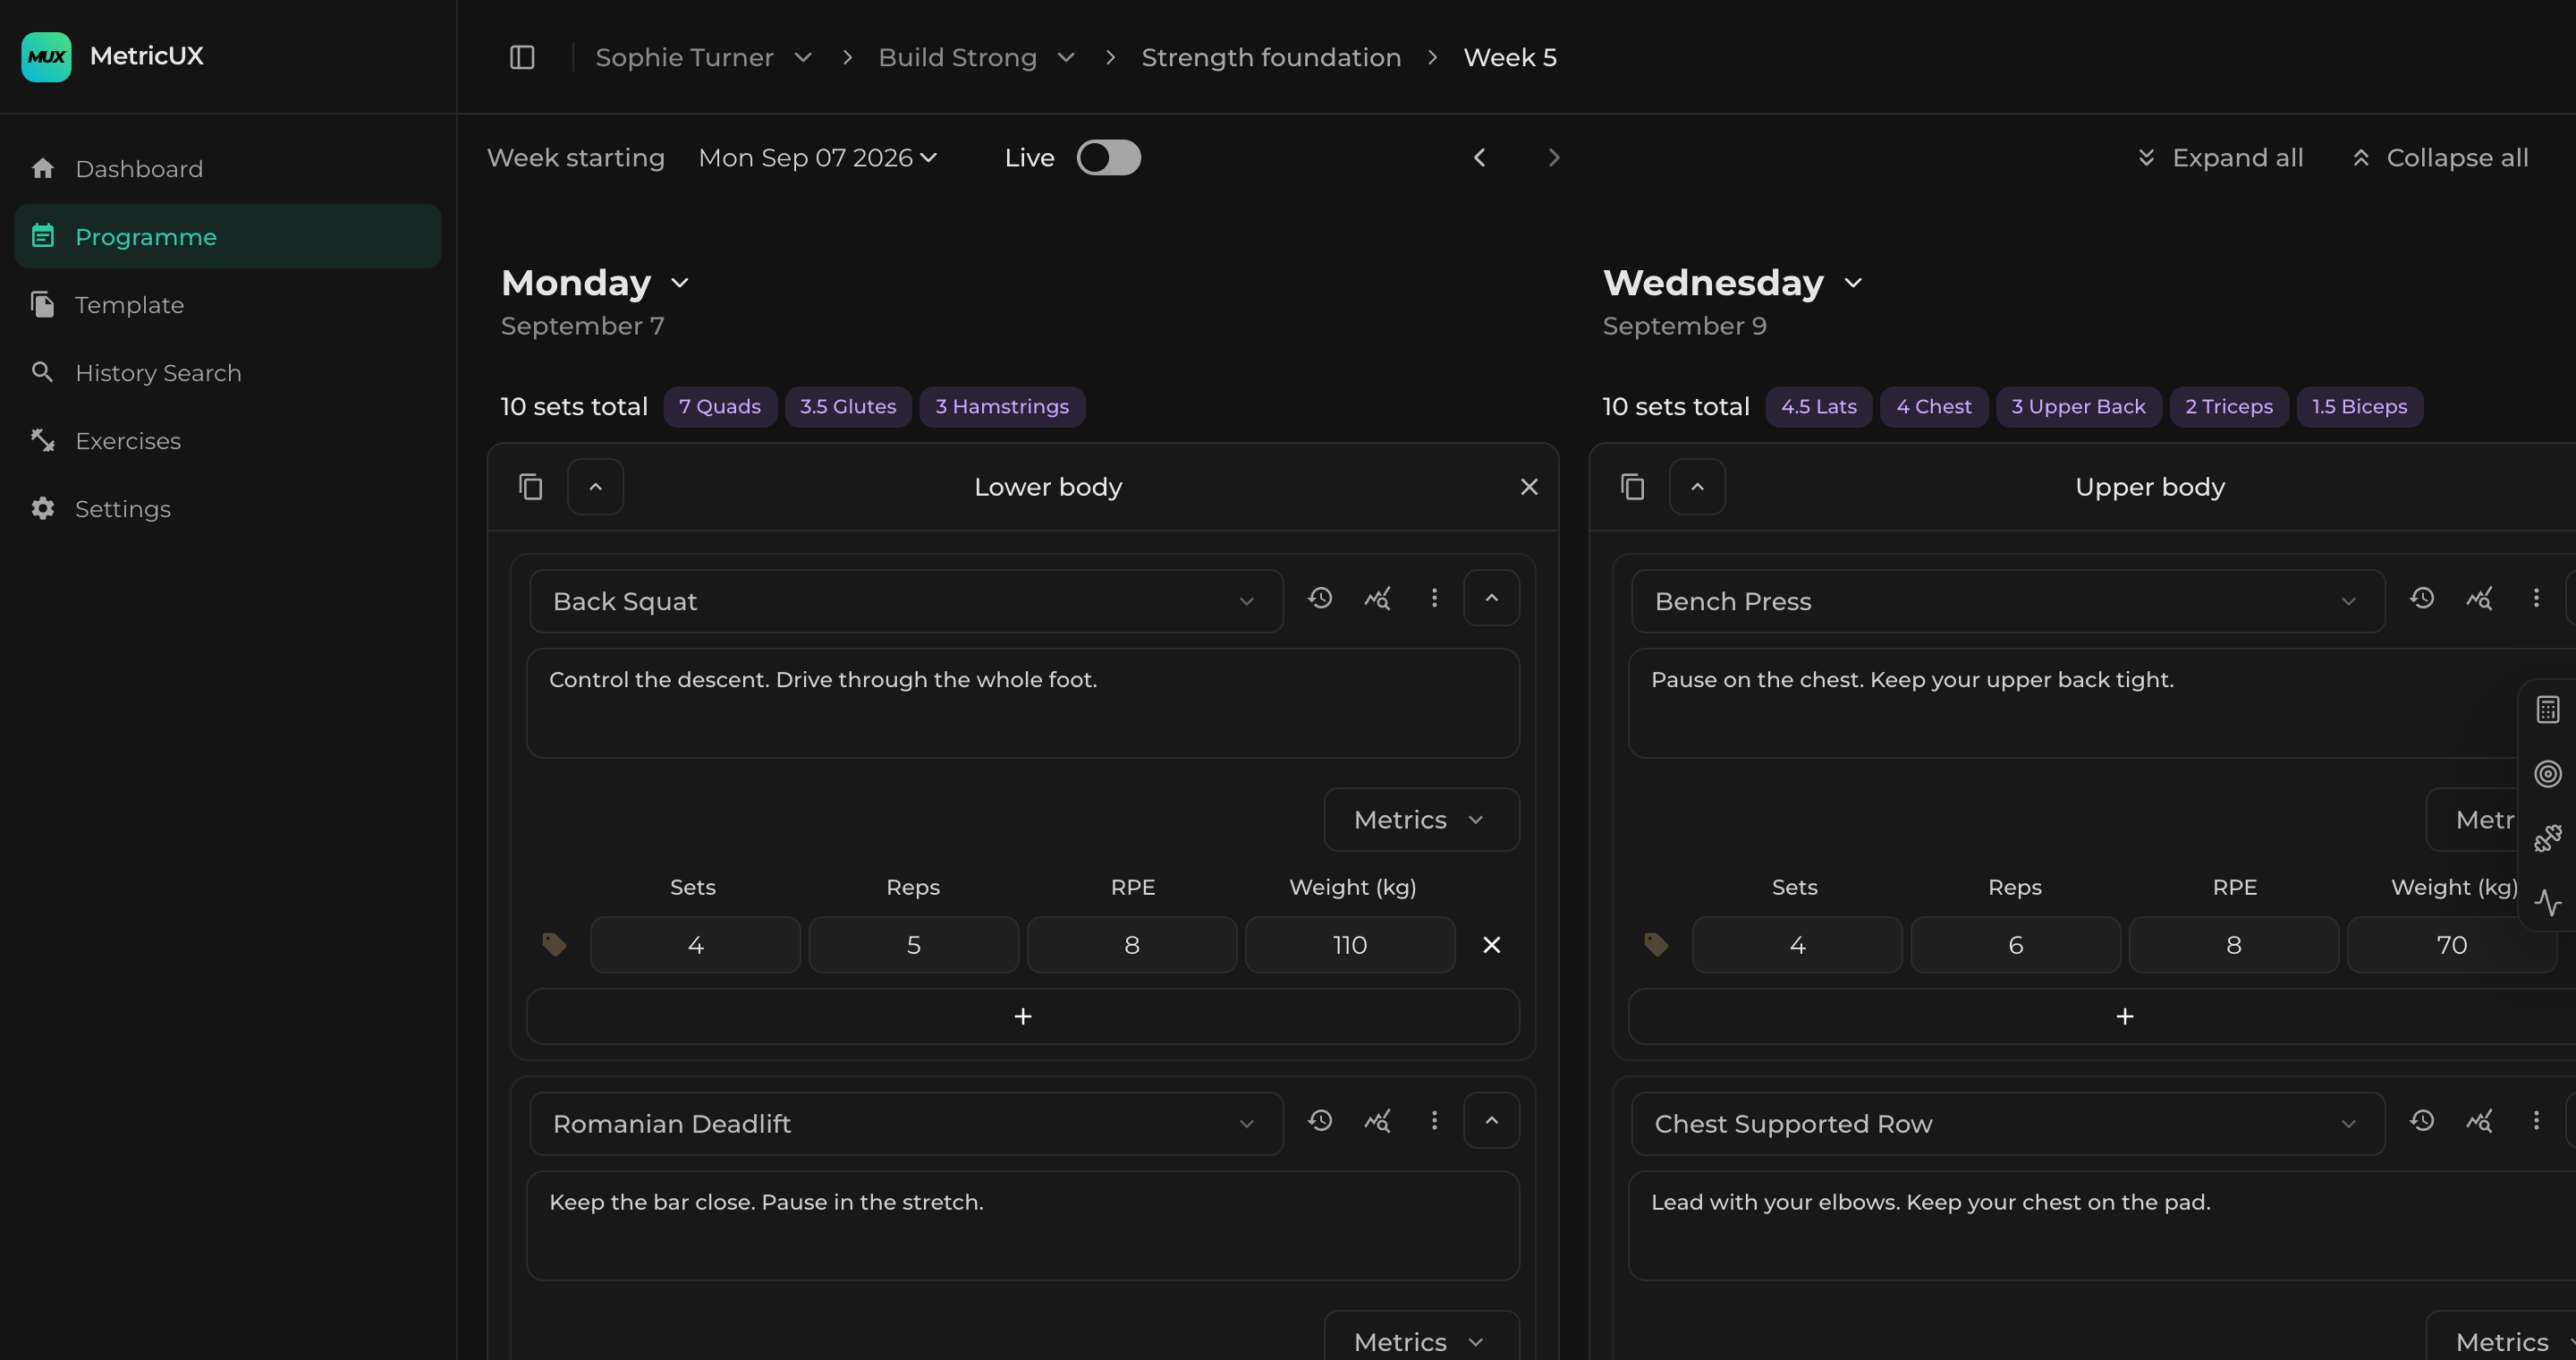
Task: Open the target goals tool in side rail
Action: (2548, 774)
